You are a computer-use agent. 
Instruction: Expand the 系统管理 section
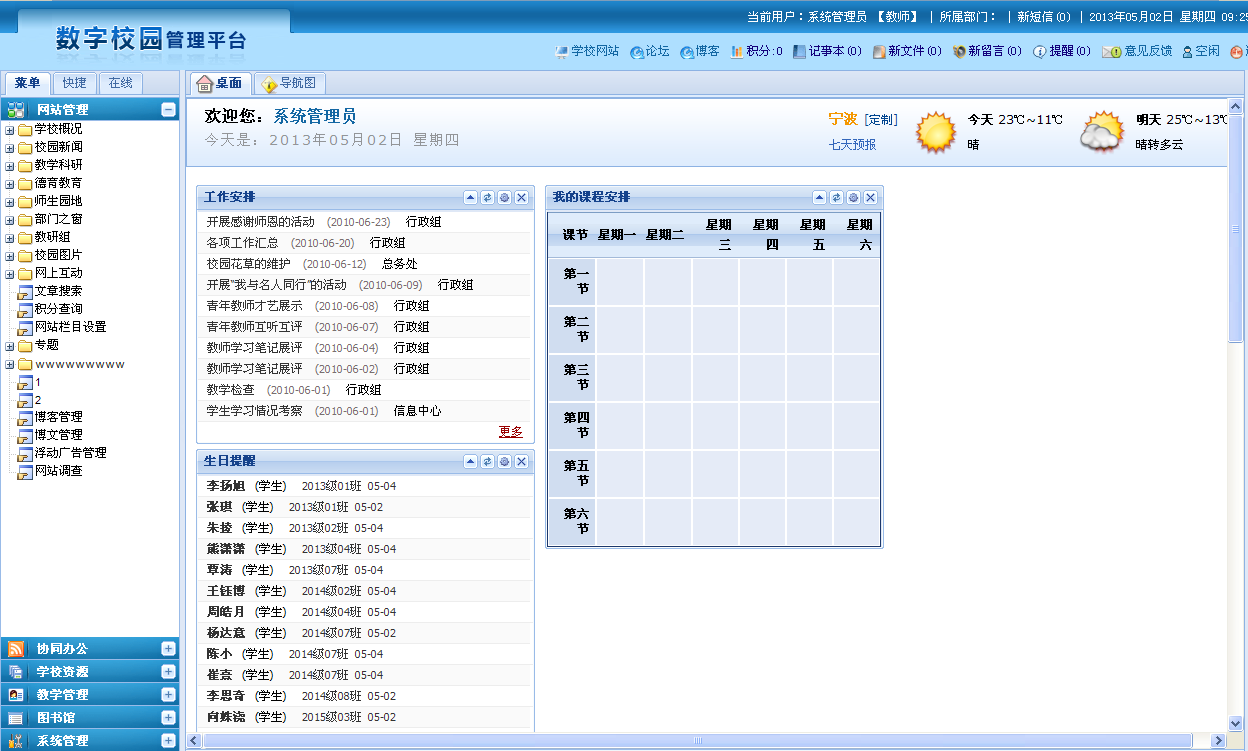[168, 740]
